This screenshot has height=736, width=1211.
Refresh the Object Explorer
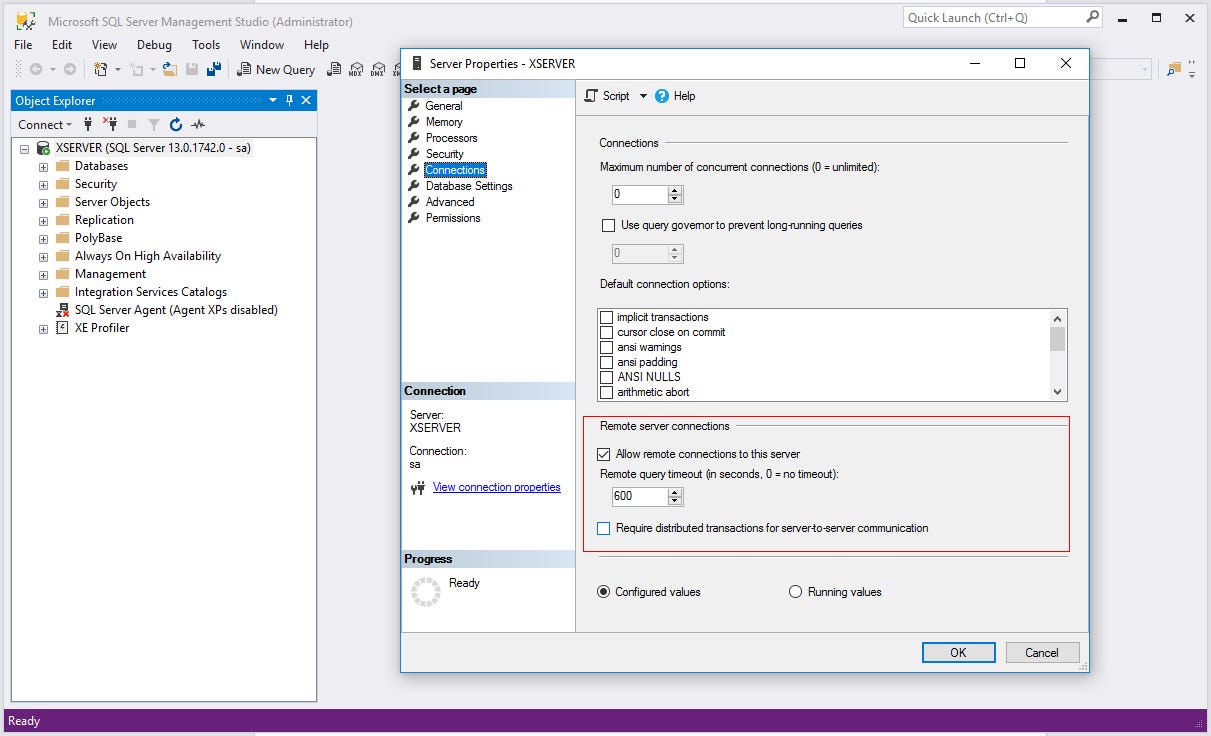176,124
